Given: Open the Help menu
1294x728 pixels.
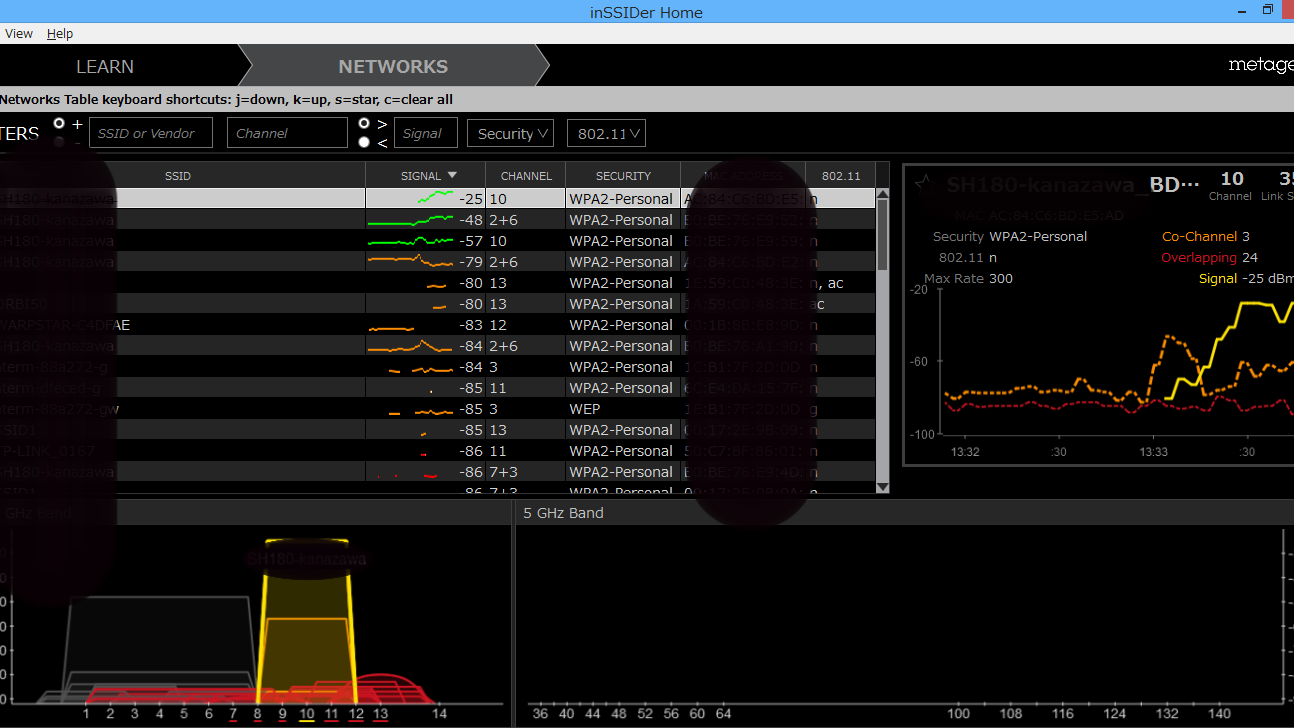Looking at the screenshot, I should click(60, 33).
